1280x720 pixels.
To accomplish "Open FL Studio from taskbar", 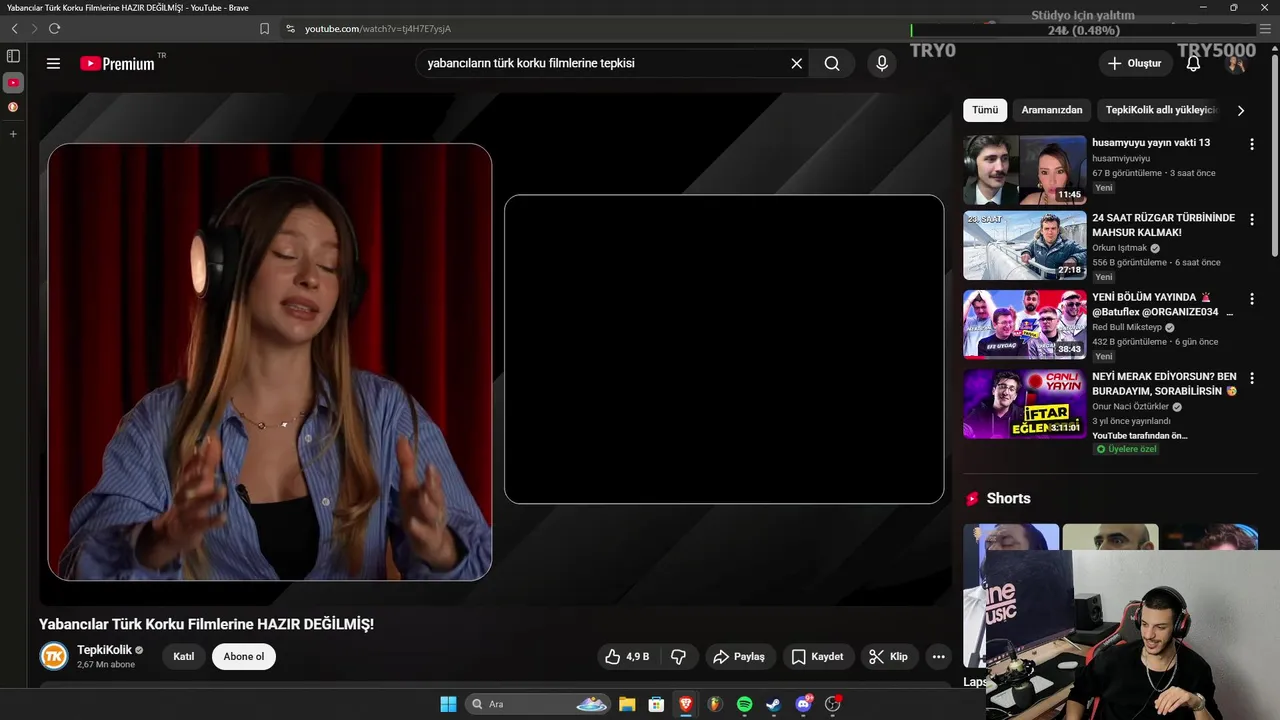I will [x=715, y=704].
